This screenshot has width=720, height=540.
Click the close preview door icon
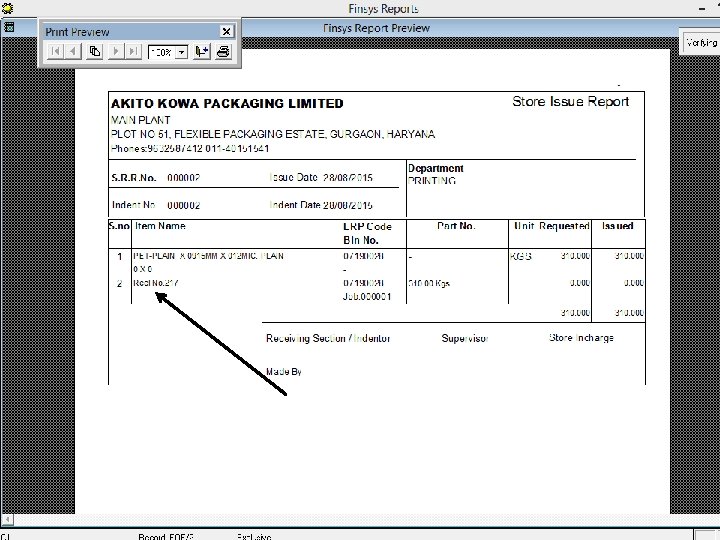pyautogui.click(x=202, y=51)
